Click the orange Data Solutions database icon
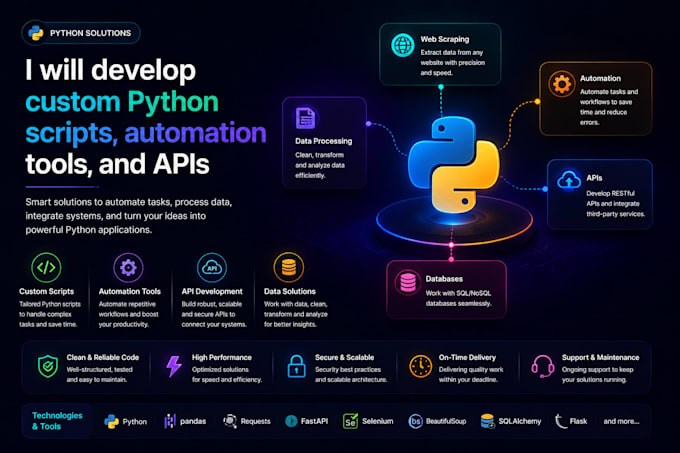The image size is (680, 453). (x=289, y=267)
